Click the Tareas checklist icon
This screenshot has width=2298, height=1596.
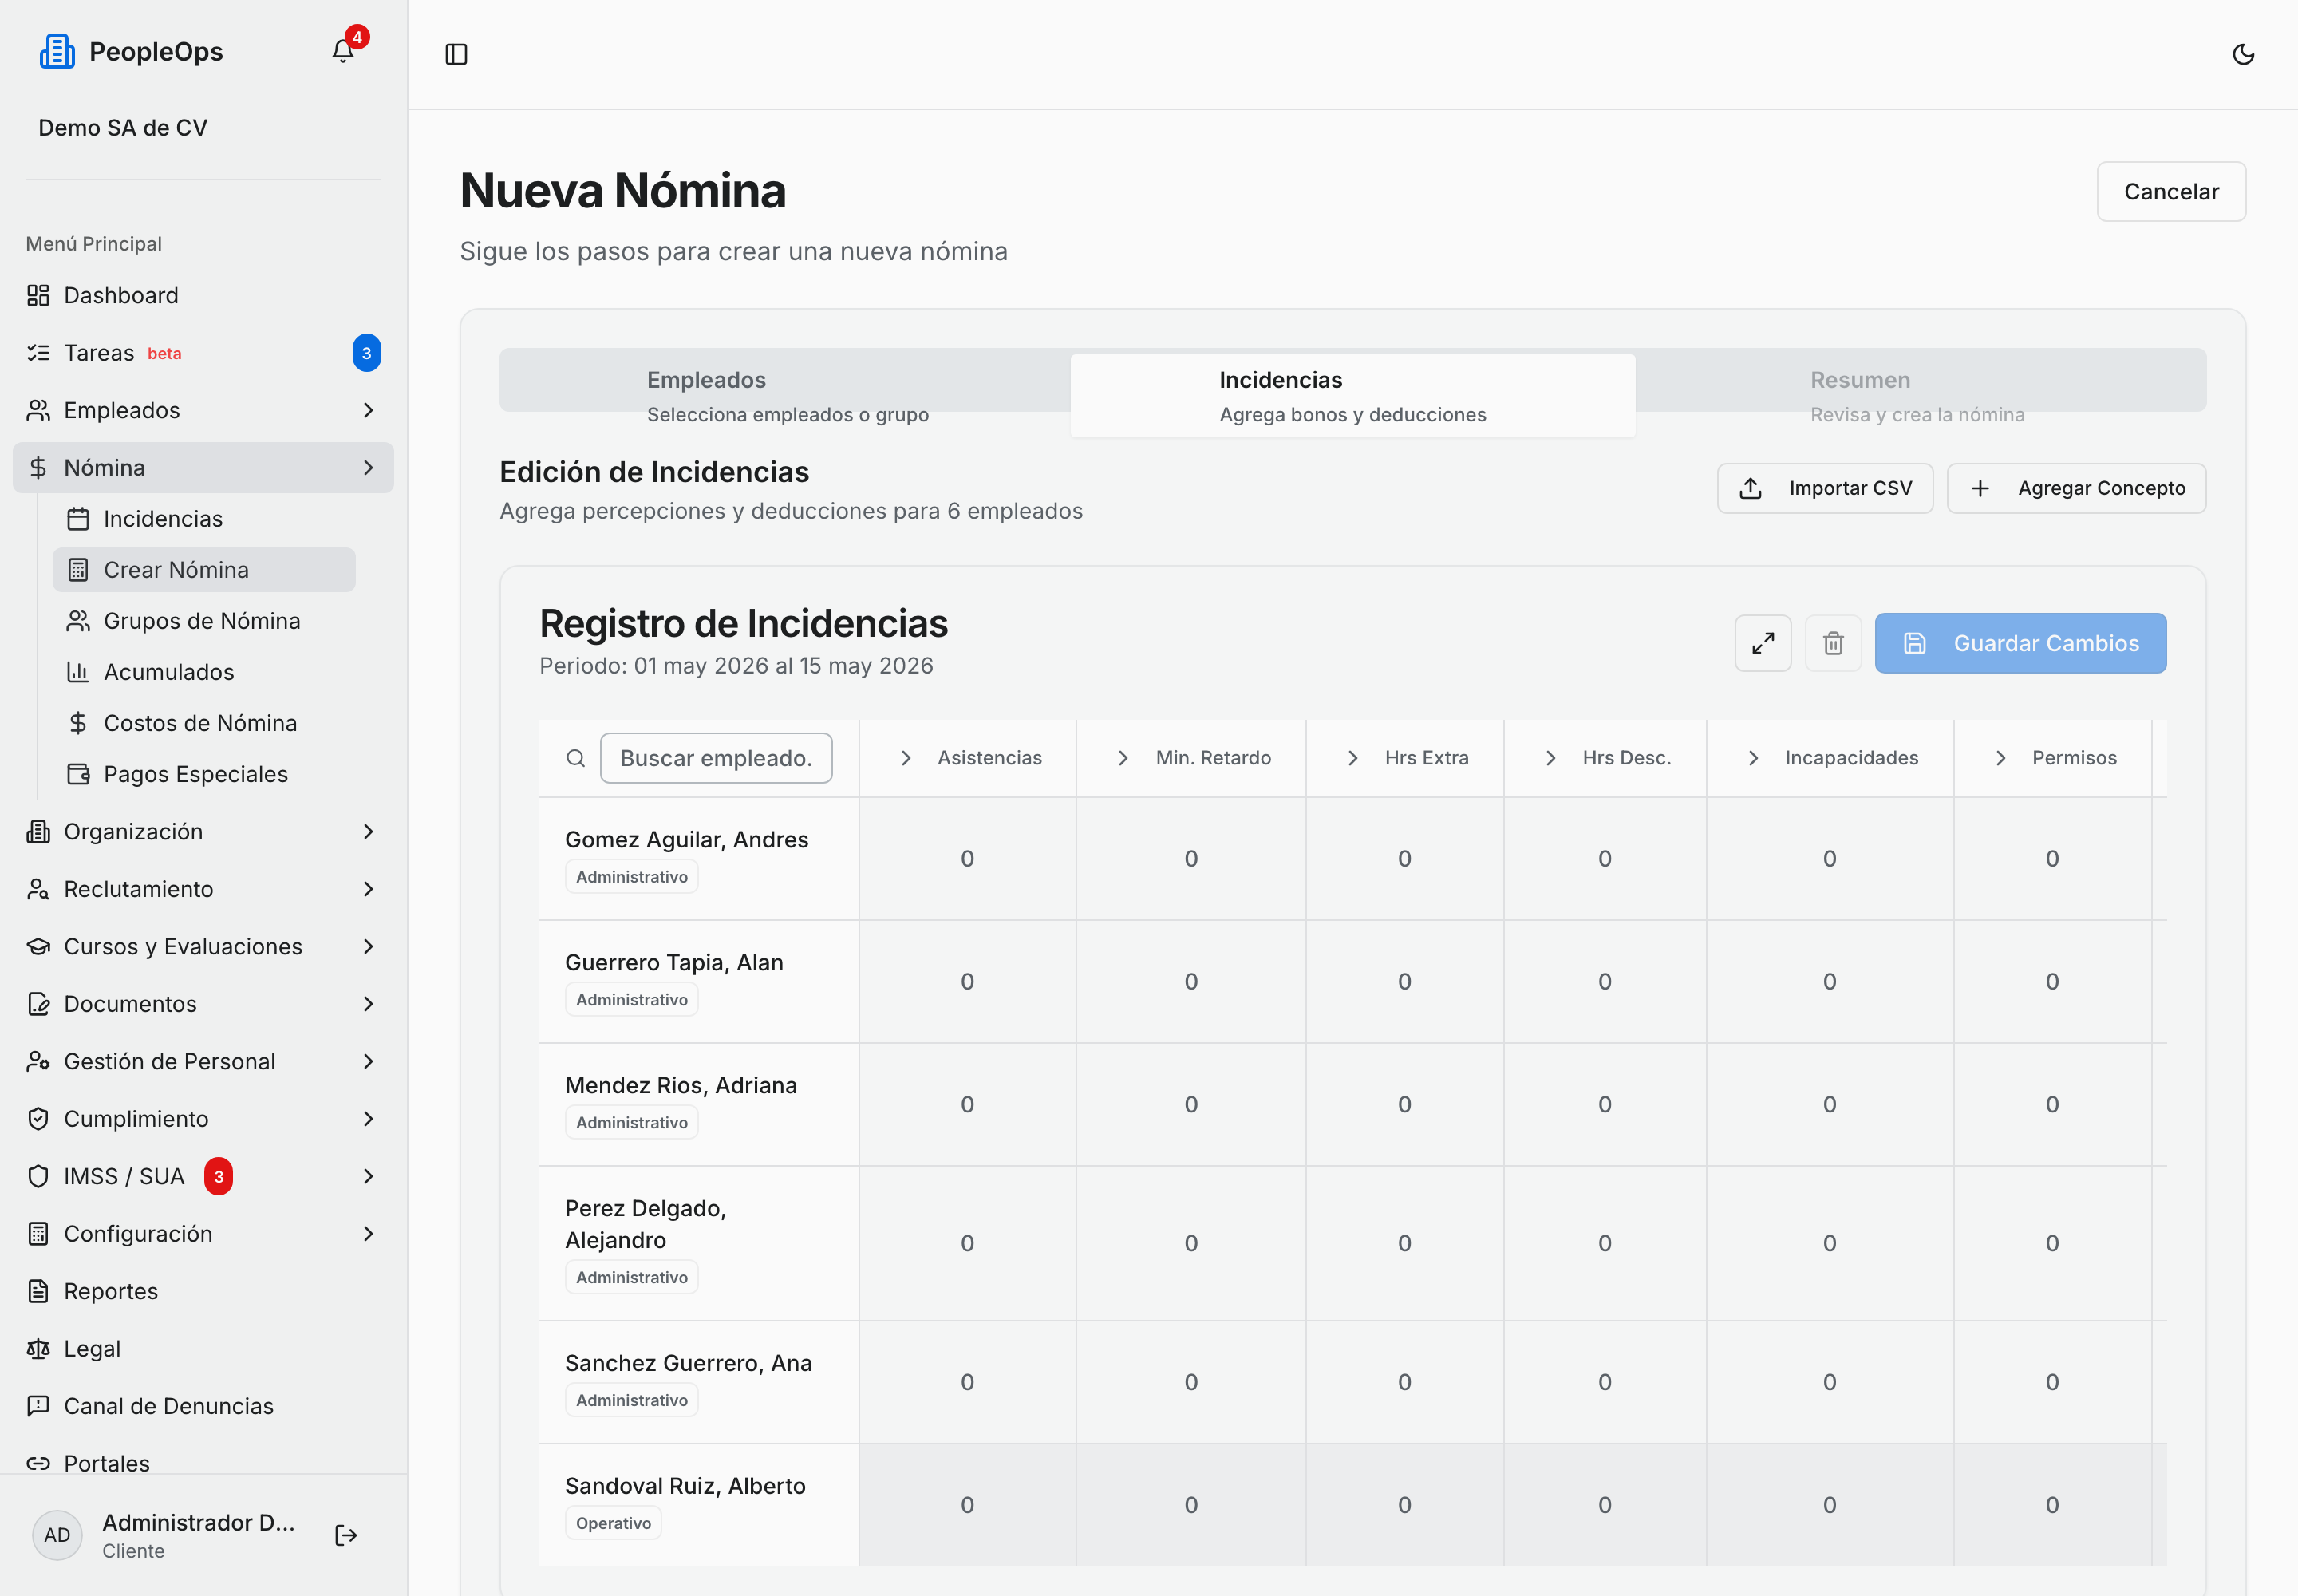tap(38, 353)
